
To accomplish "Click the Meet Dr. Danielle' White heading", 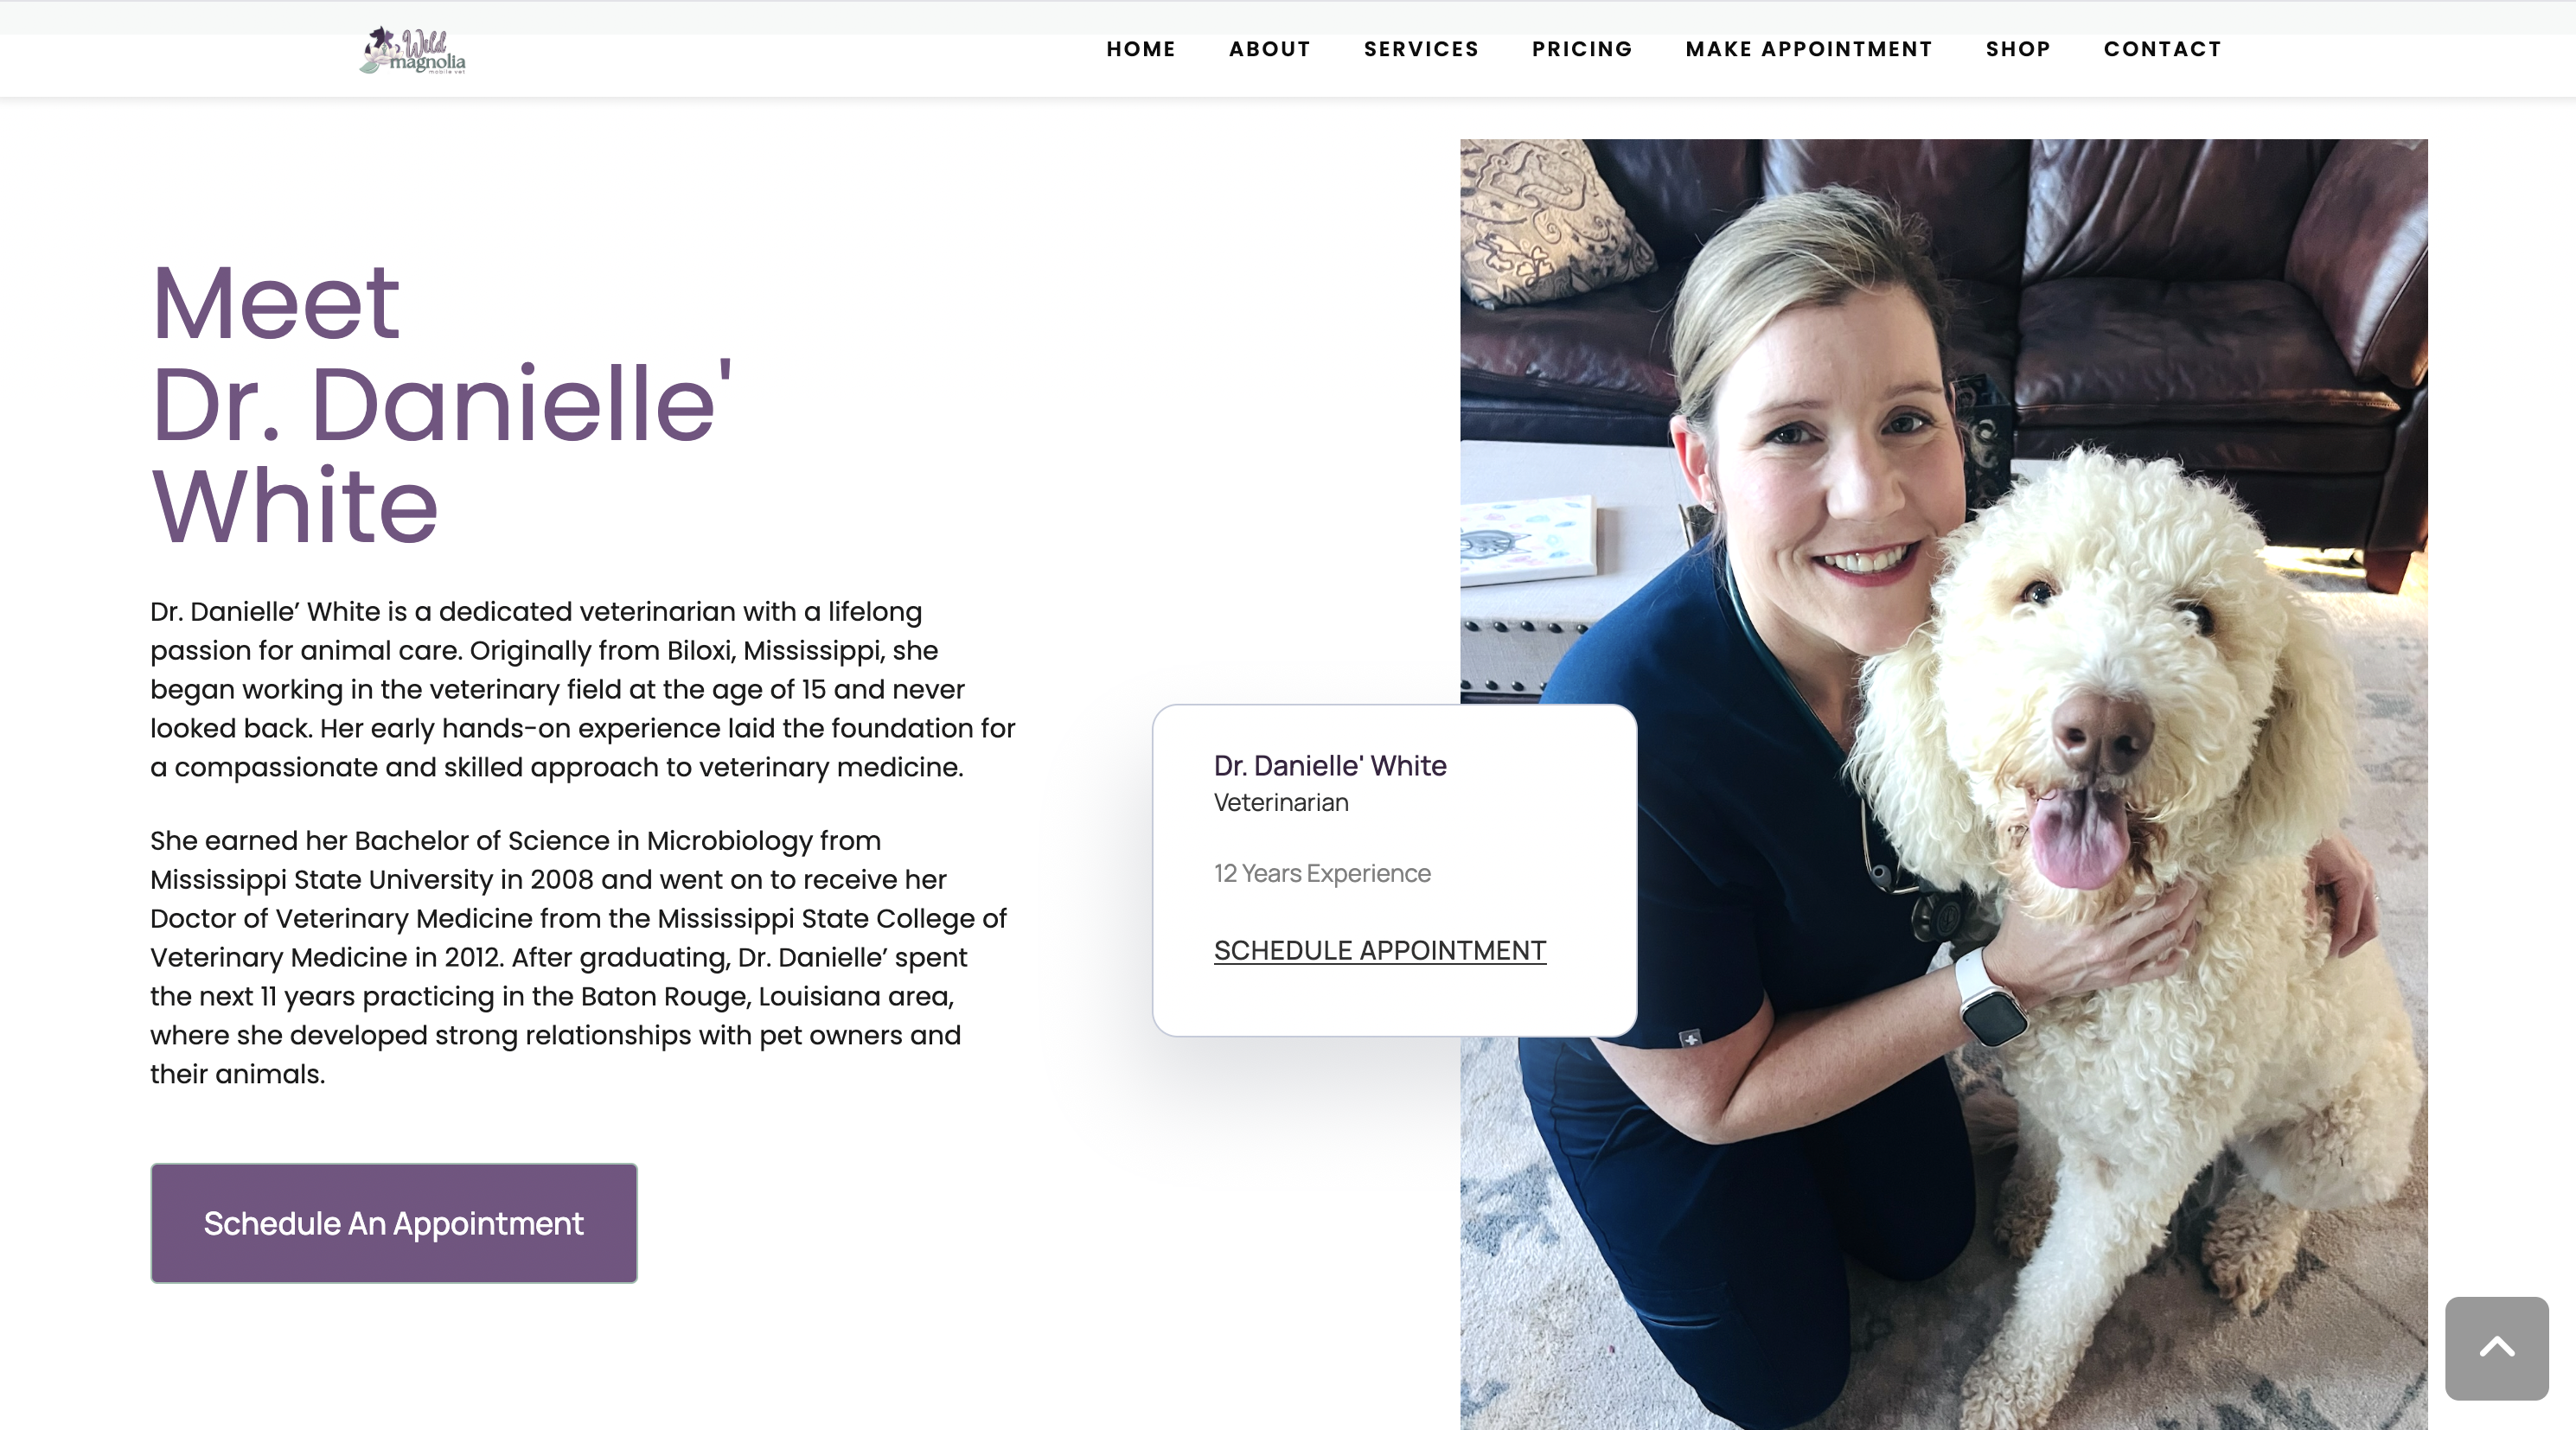I will (442, 404).
